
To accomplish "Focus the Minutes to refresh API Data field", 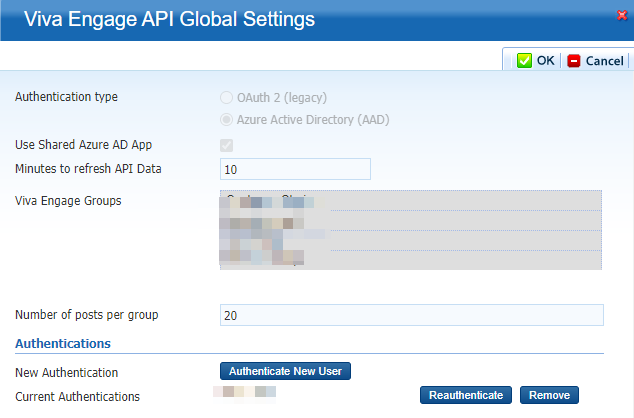I will 295,169.
